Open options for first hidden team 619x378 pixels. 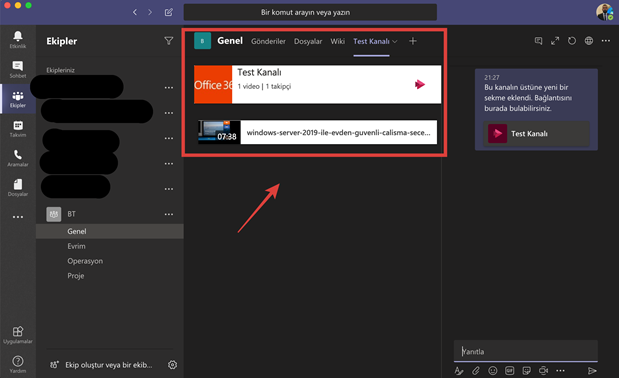pos(169,88)
